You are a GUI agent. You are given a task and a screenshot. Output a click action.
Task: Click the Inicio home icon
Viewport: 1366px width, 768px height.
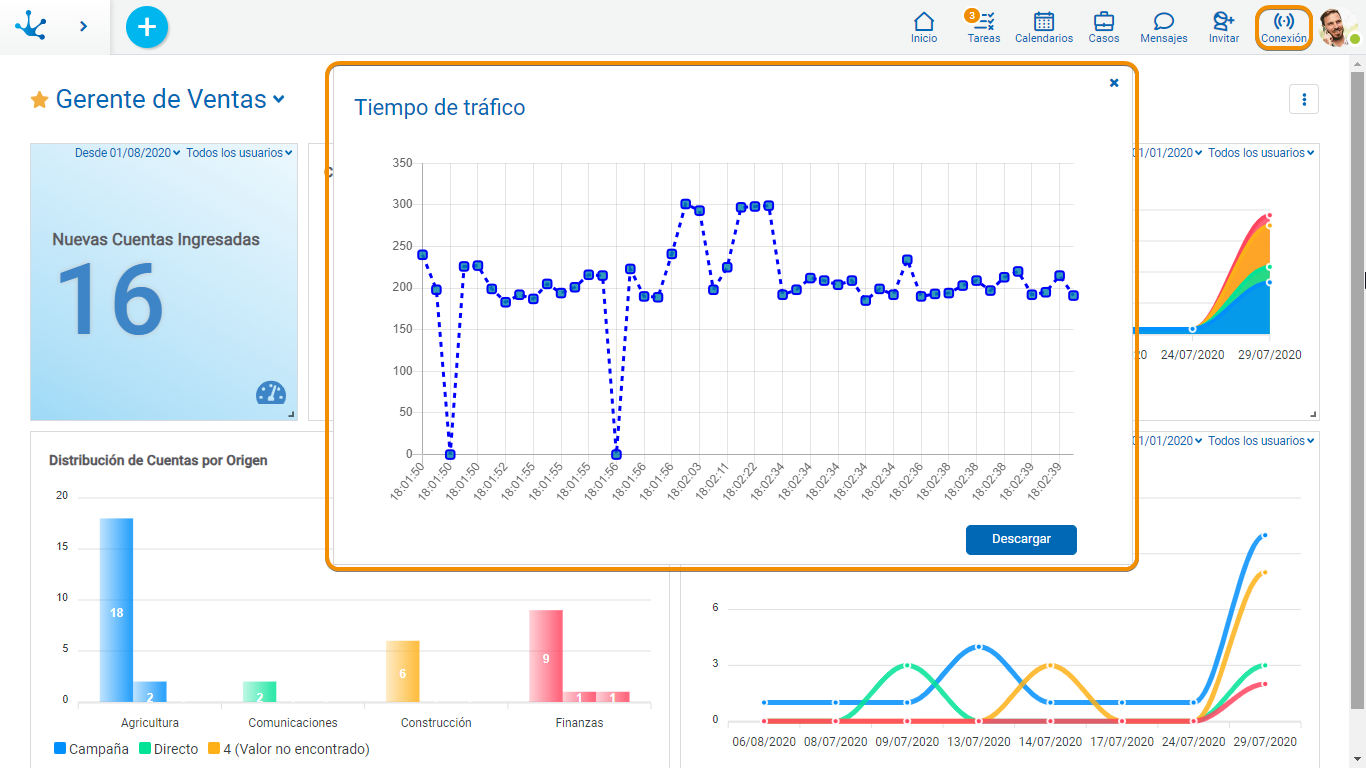tap(924, 27)
